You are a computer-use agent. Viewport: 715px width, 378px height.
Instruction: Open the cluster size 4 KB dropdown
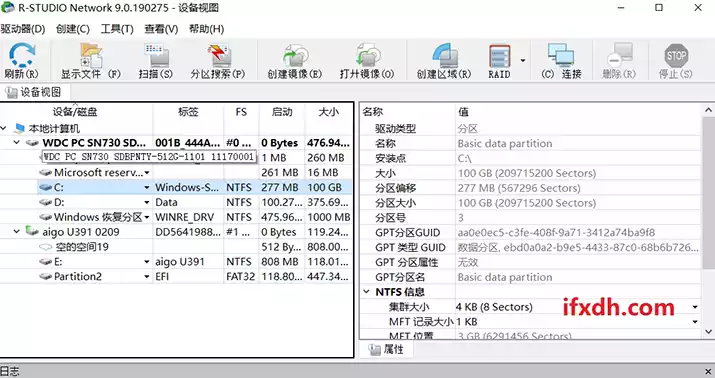(695, 307)
